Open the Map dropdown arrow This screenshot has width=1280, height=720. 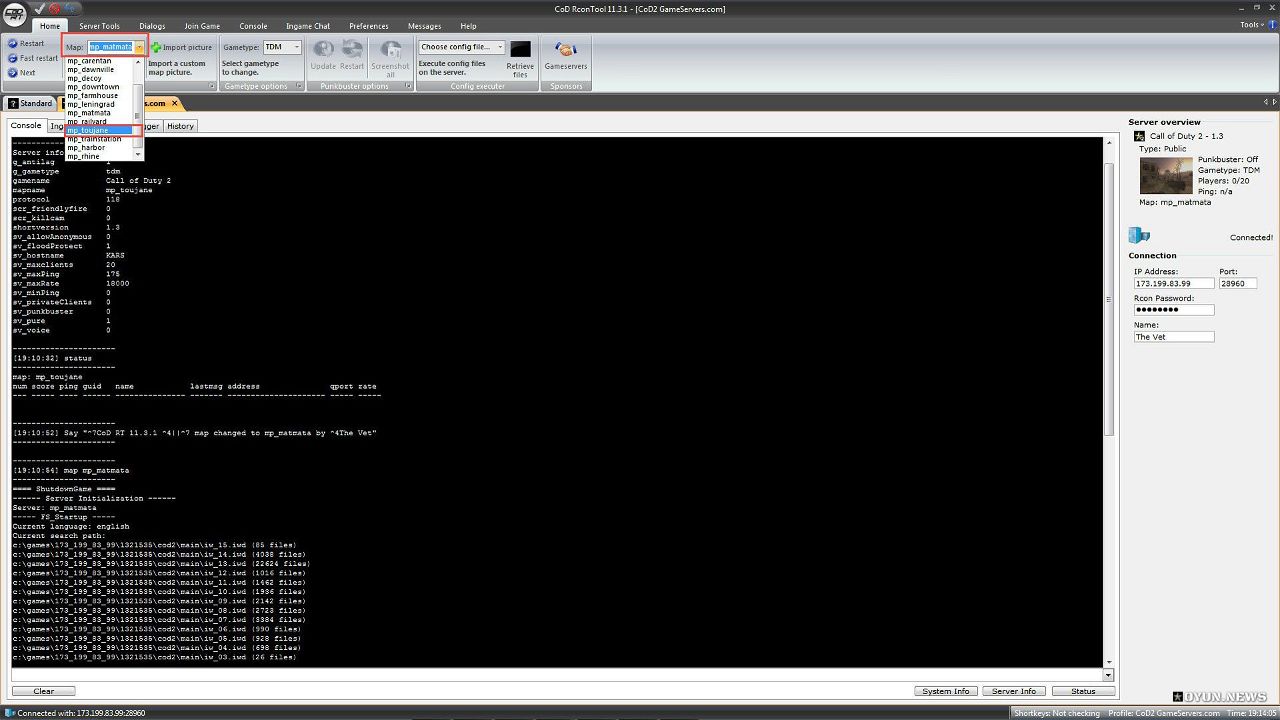coord(140,47)
